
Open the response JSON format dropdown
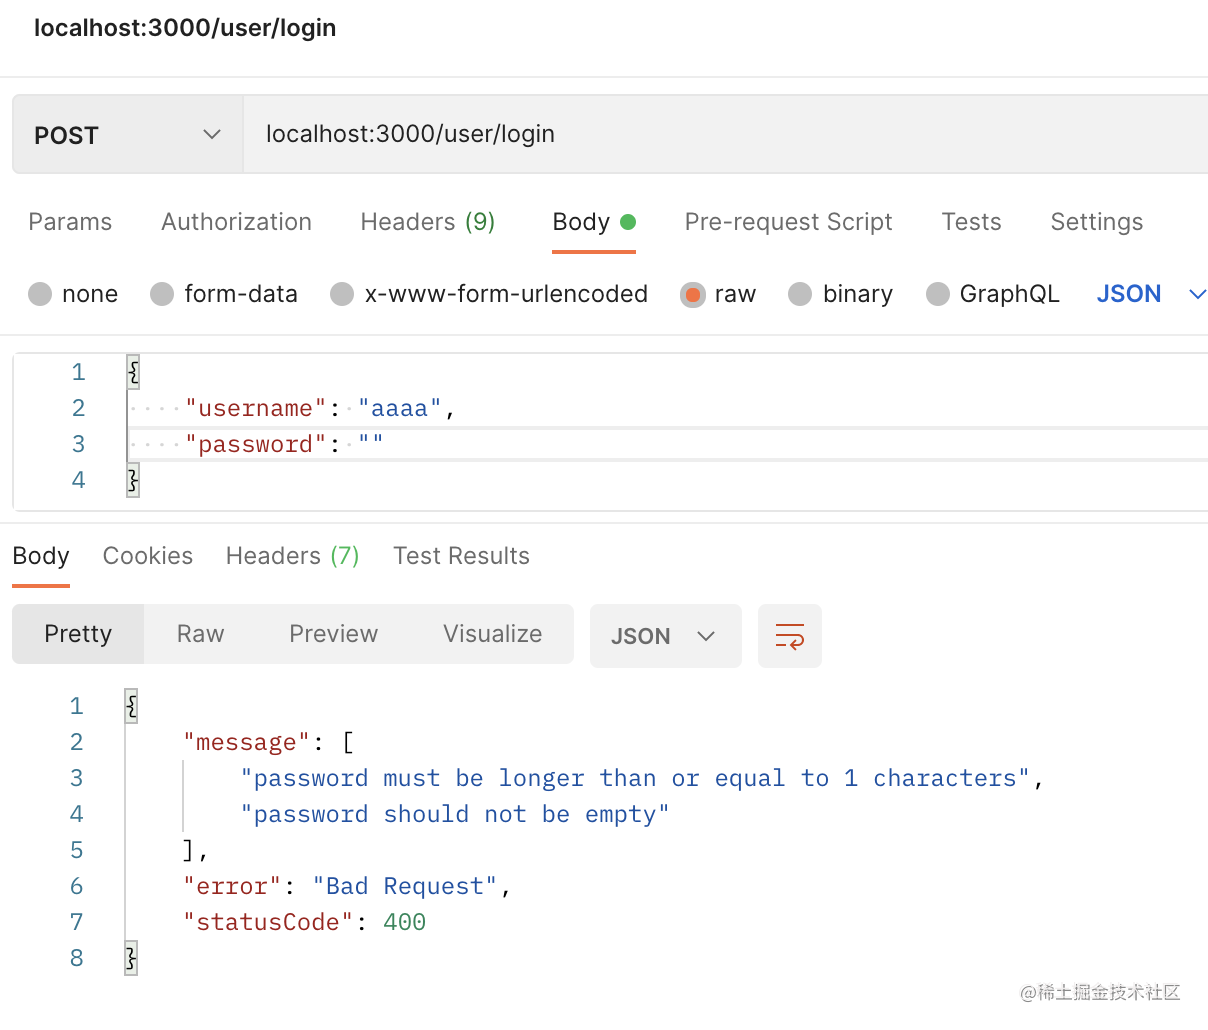(x=664, y=636)
